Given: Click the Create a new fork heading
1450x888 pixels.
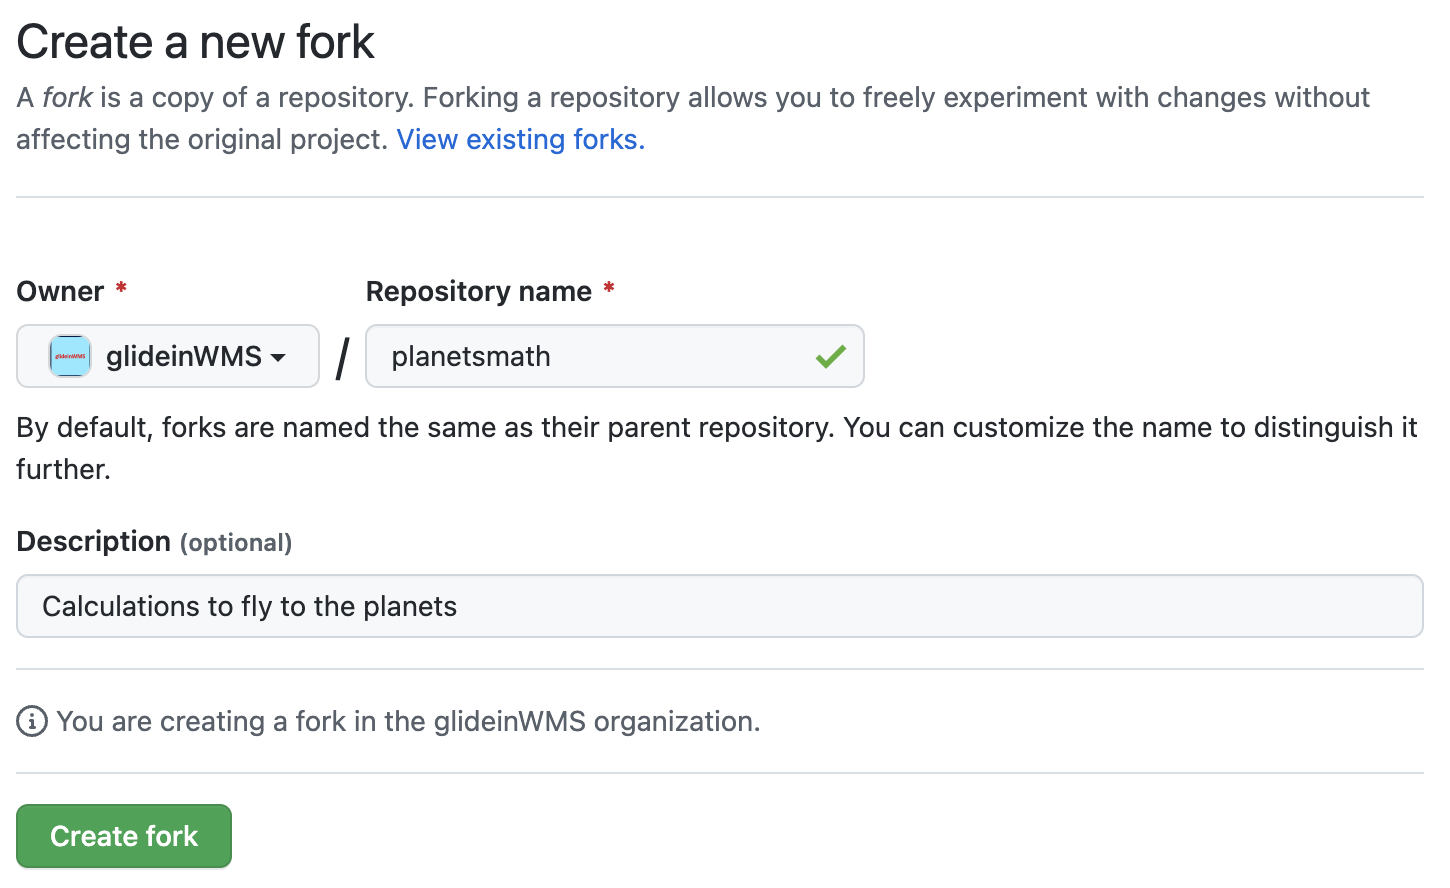Looking at the screenshot, I should pyautogui.click(x=195, y=42).
